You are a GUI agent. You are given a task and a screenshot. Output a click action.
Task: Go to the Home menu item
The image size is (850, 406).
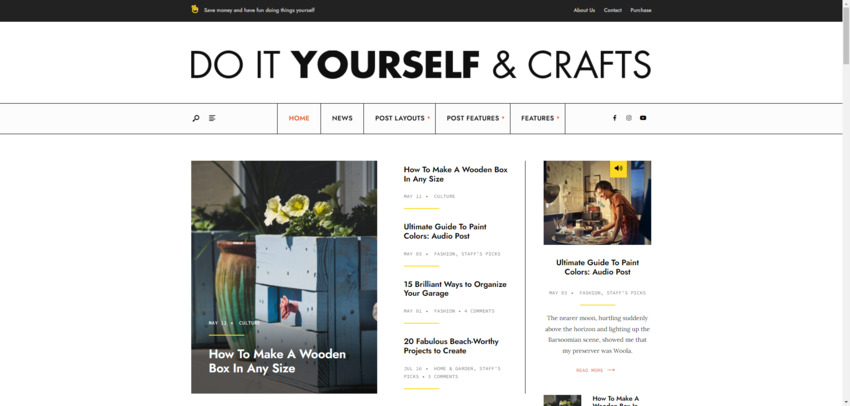click(x=299, y=118)
